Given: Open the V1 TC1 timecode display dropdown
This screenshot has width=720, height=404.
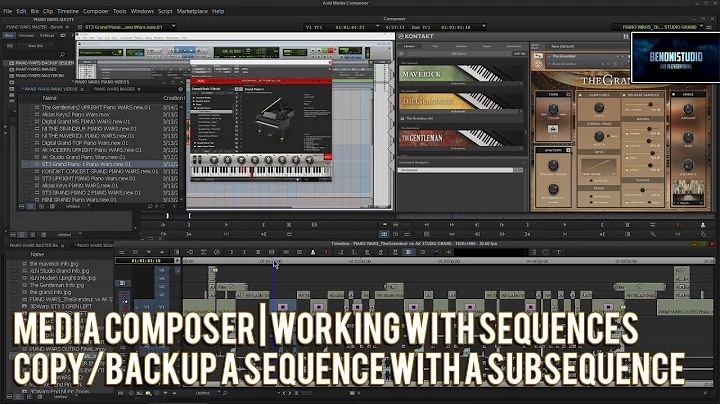Looking at the screenshot, I should [x=377, y=27].
